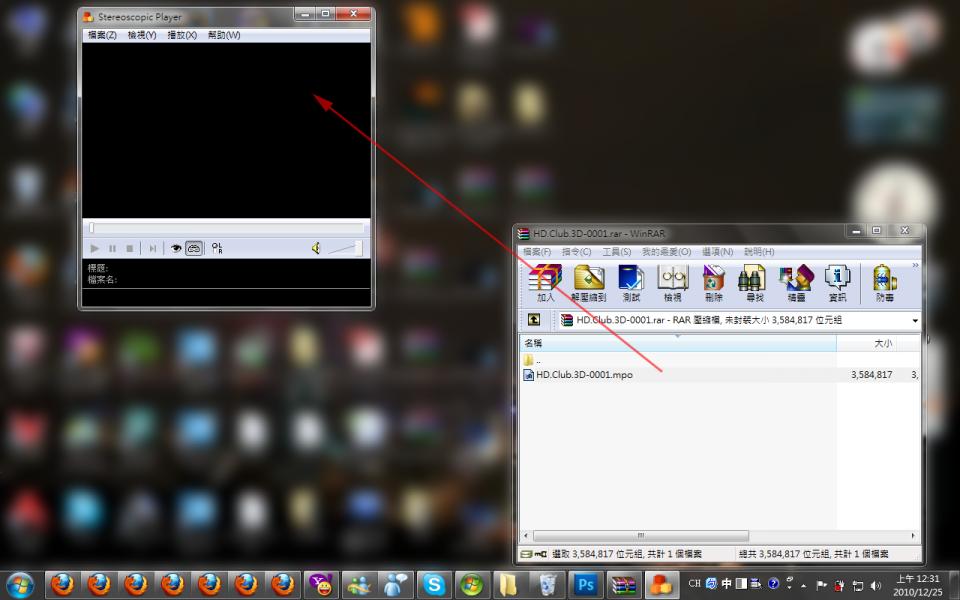Click the Action Center flag tray icon

[x=822, y=585]
